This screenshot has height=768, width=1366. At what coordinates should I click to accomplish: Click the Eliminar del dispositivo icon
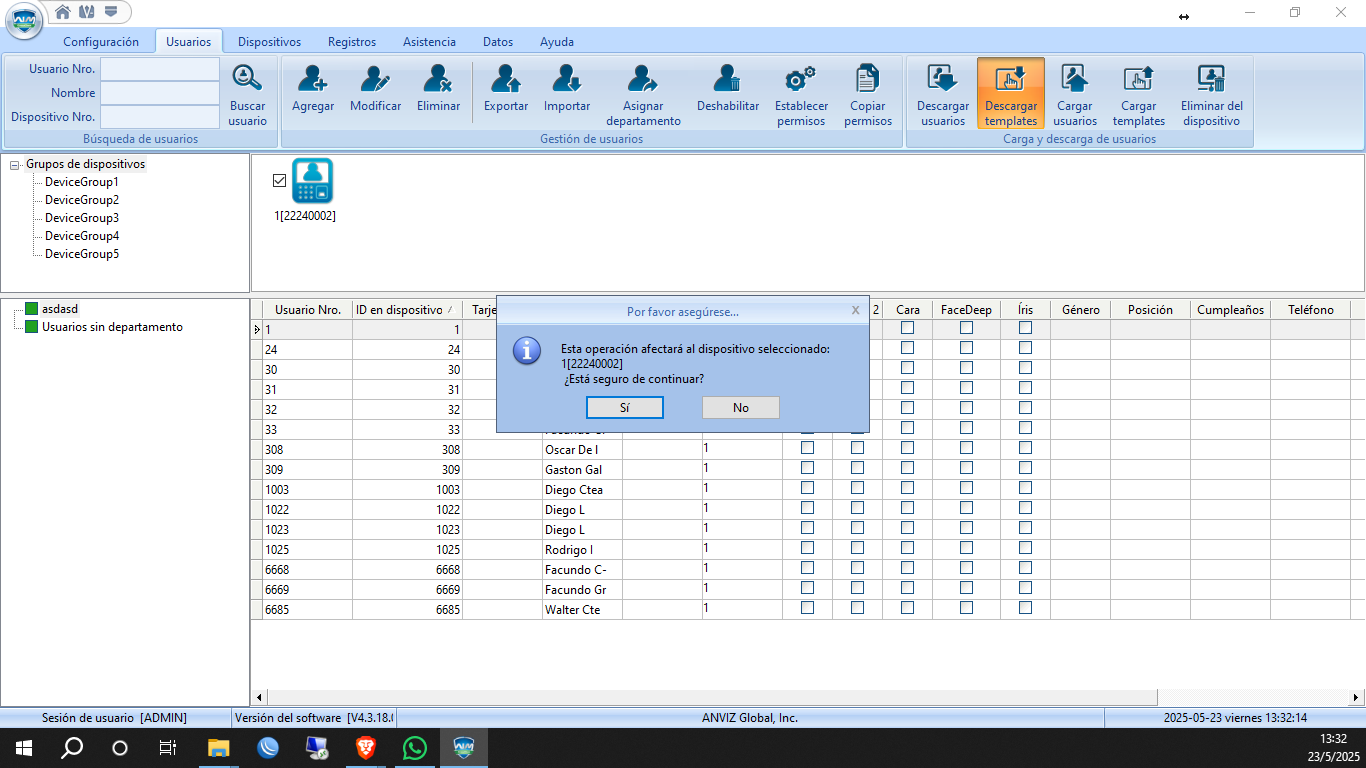[1211, 78]
